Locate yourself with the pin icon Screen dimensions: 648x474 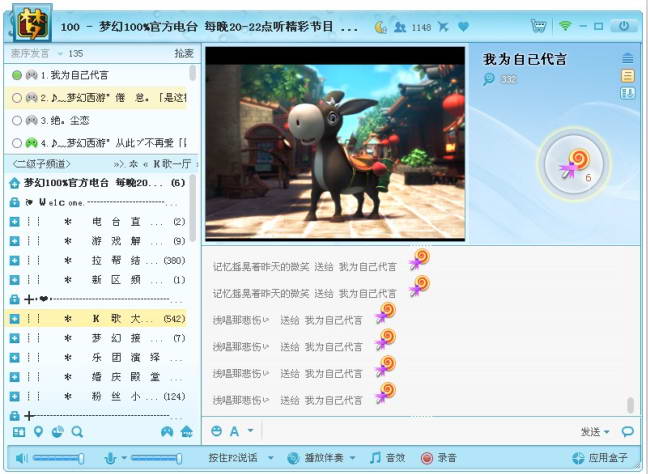tap(38, 432)
